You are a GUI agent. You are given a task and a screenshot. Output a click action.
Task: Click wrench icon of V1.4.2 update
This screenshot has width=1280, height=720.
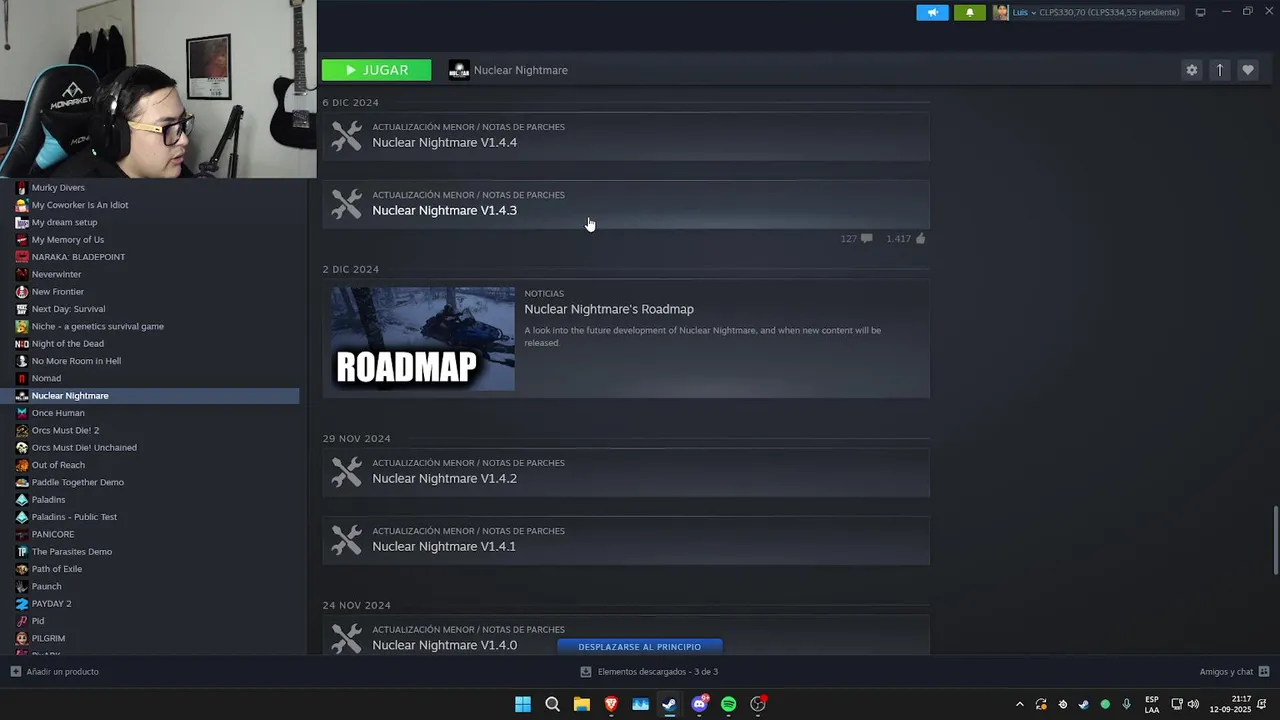[346, 472]
